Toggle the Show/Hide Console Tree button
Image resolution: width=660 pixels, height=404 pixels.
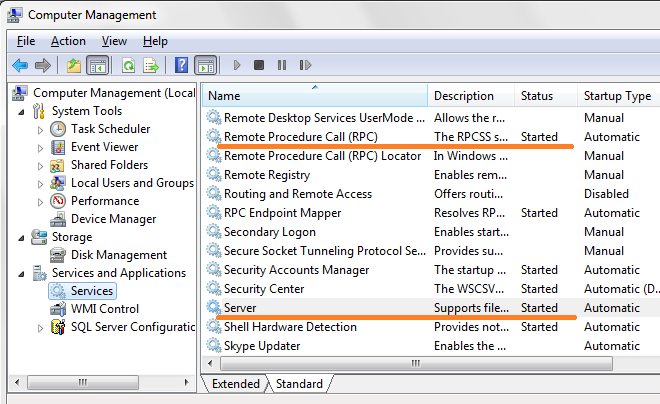(x=97, y=66)
